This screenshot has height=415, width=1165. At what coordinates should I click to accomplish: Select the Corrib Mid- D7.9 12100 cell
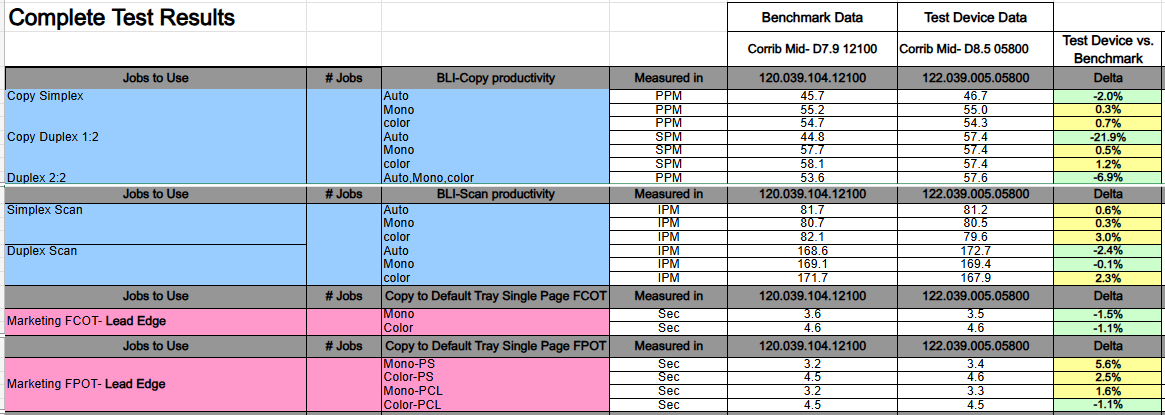tap(812, 50)
